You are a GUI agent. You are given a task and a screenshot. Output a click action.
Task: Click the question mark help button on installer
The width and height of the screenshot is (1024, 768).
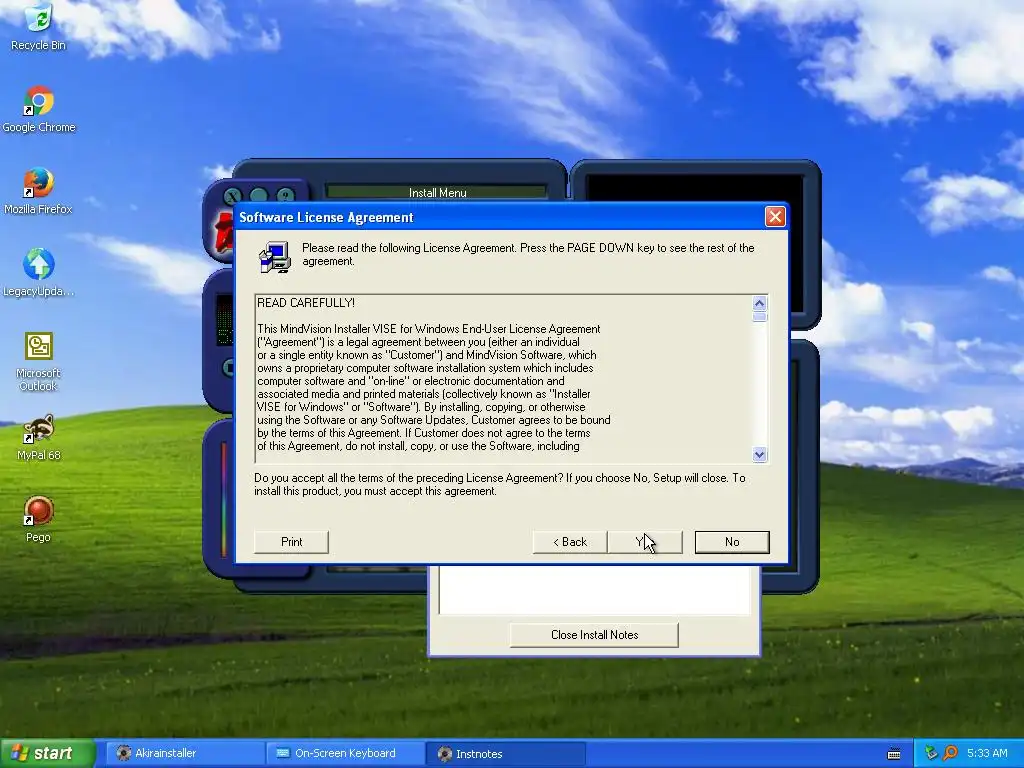point(285,195)
